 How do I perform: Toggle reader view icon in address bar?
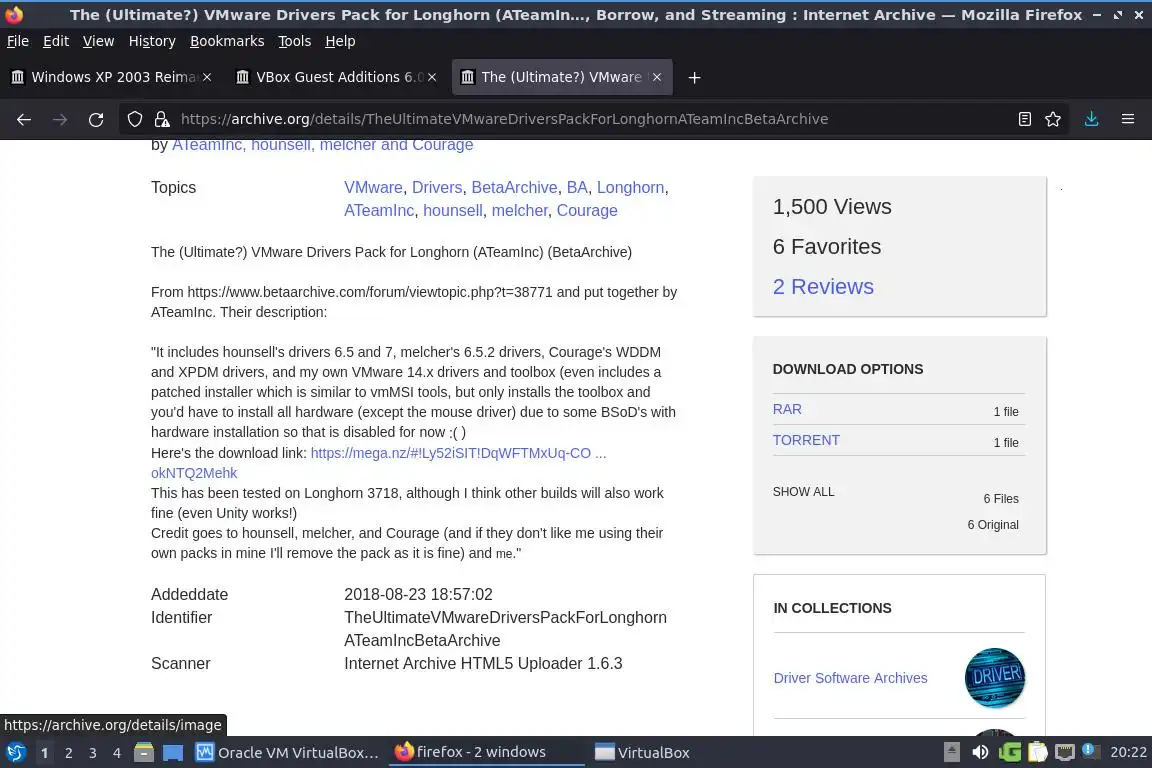(1024, 119)
